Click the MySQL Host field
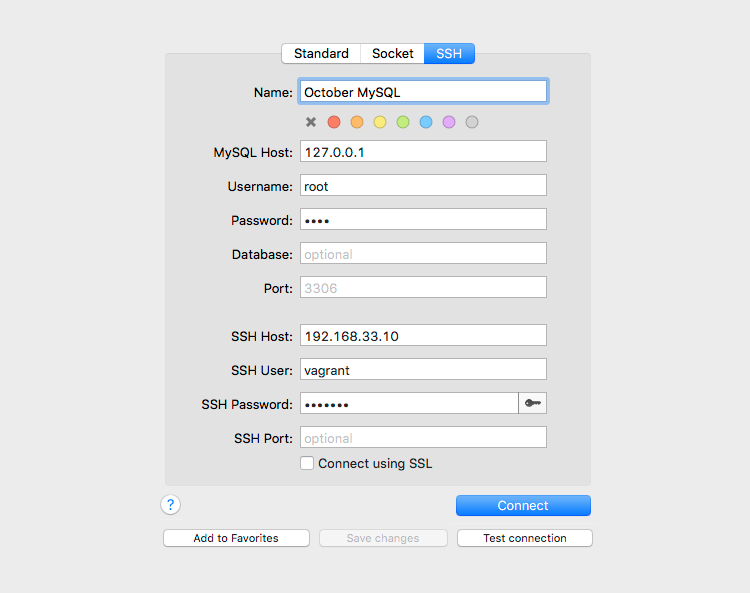This screenshot has height=593, width=750. 423,152
